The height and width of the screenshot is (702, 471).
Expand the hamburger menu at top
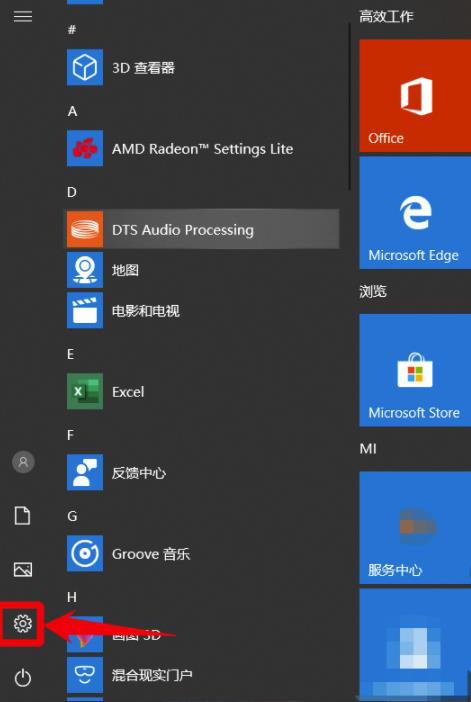tap(23, 17)
